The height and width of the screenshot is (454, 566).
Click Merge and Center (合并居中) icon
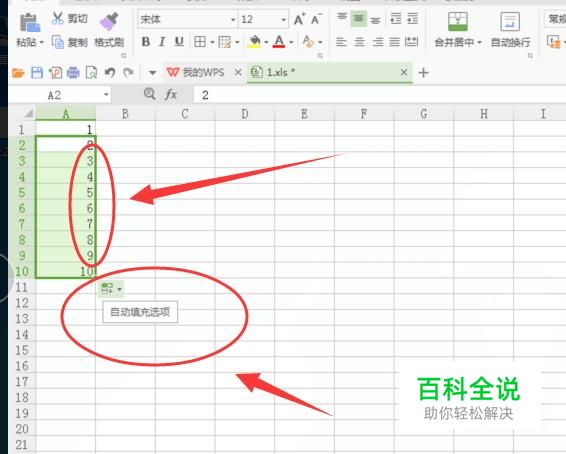click(x=458, y=22)
